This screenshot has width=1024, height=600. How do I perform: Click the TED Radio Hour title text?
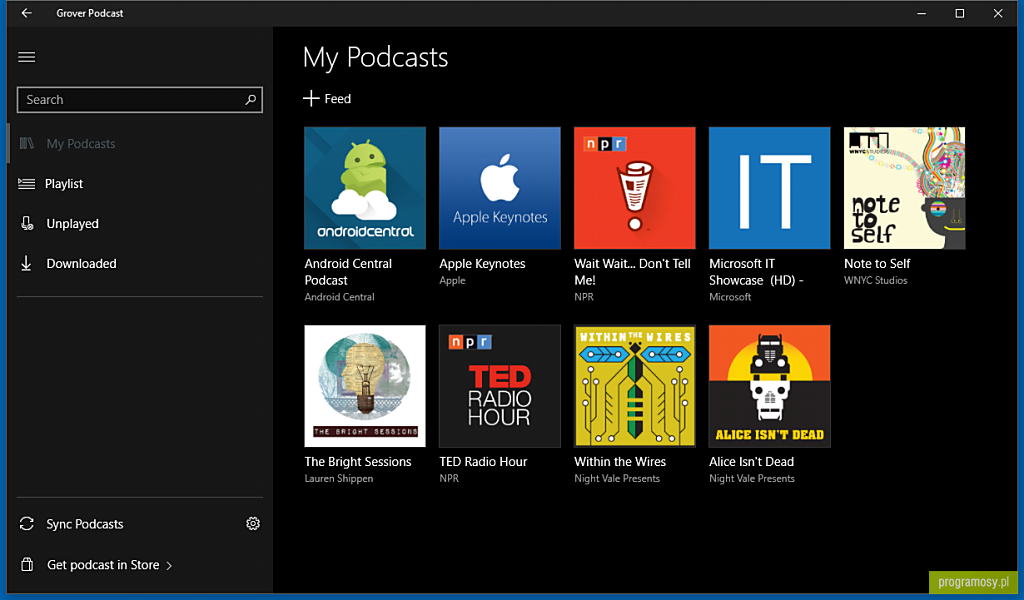click(483, 462)
